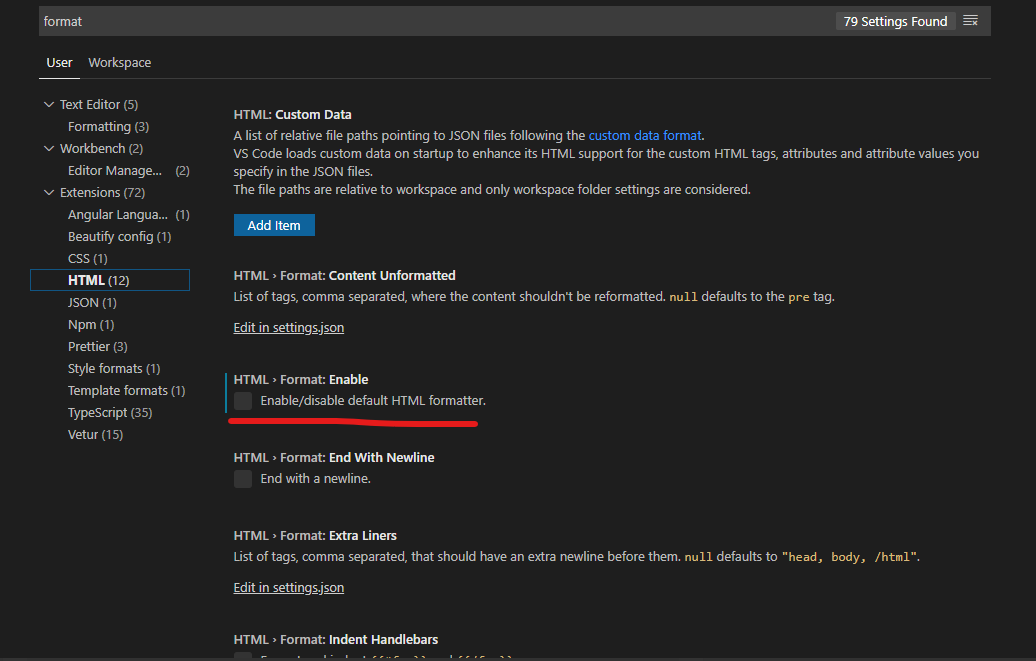
Task: Collapse the Workbench section
Action: pyautogui.click(x=49, y=148)
